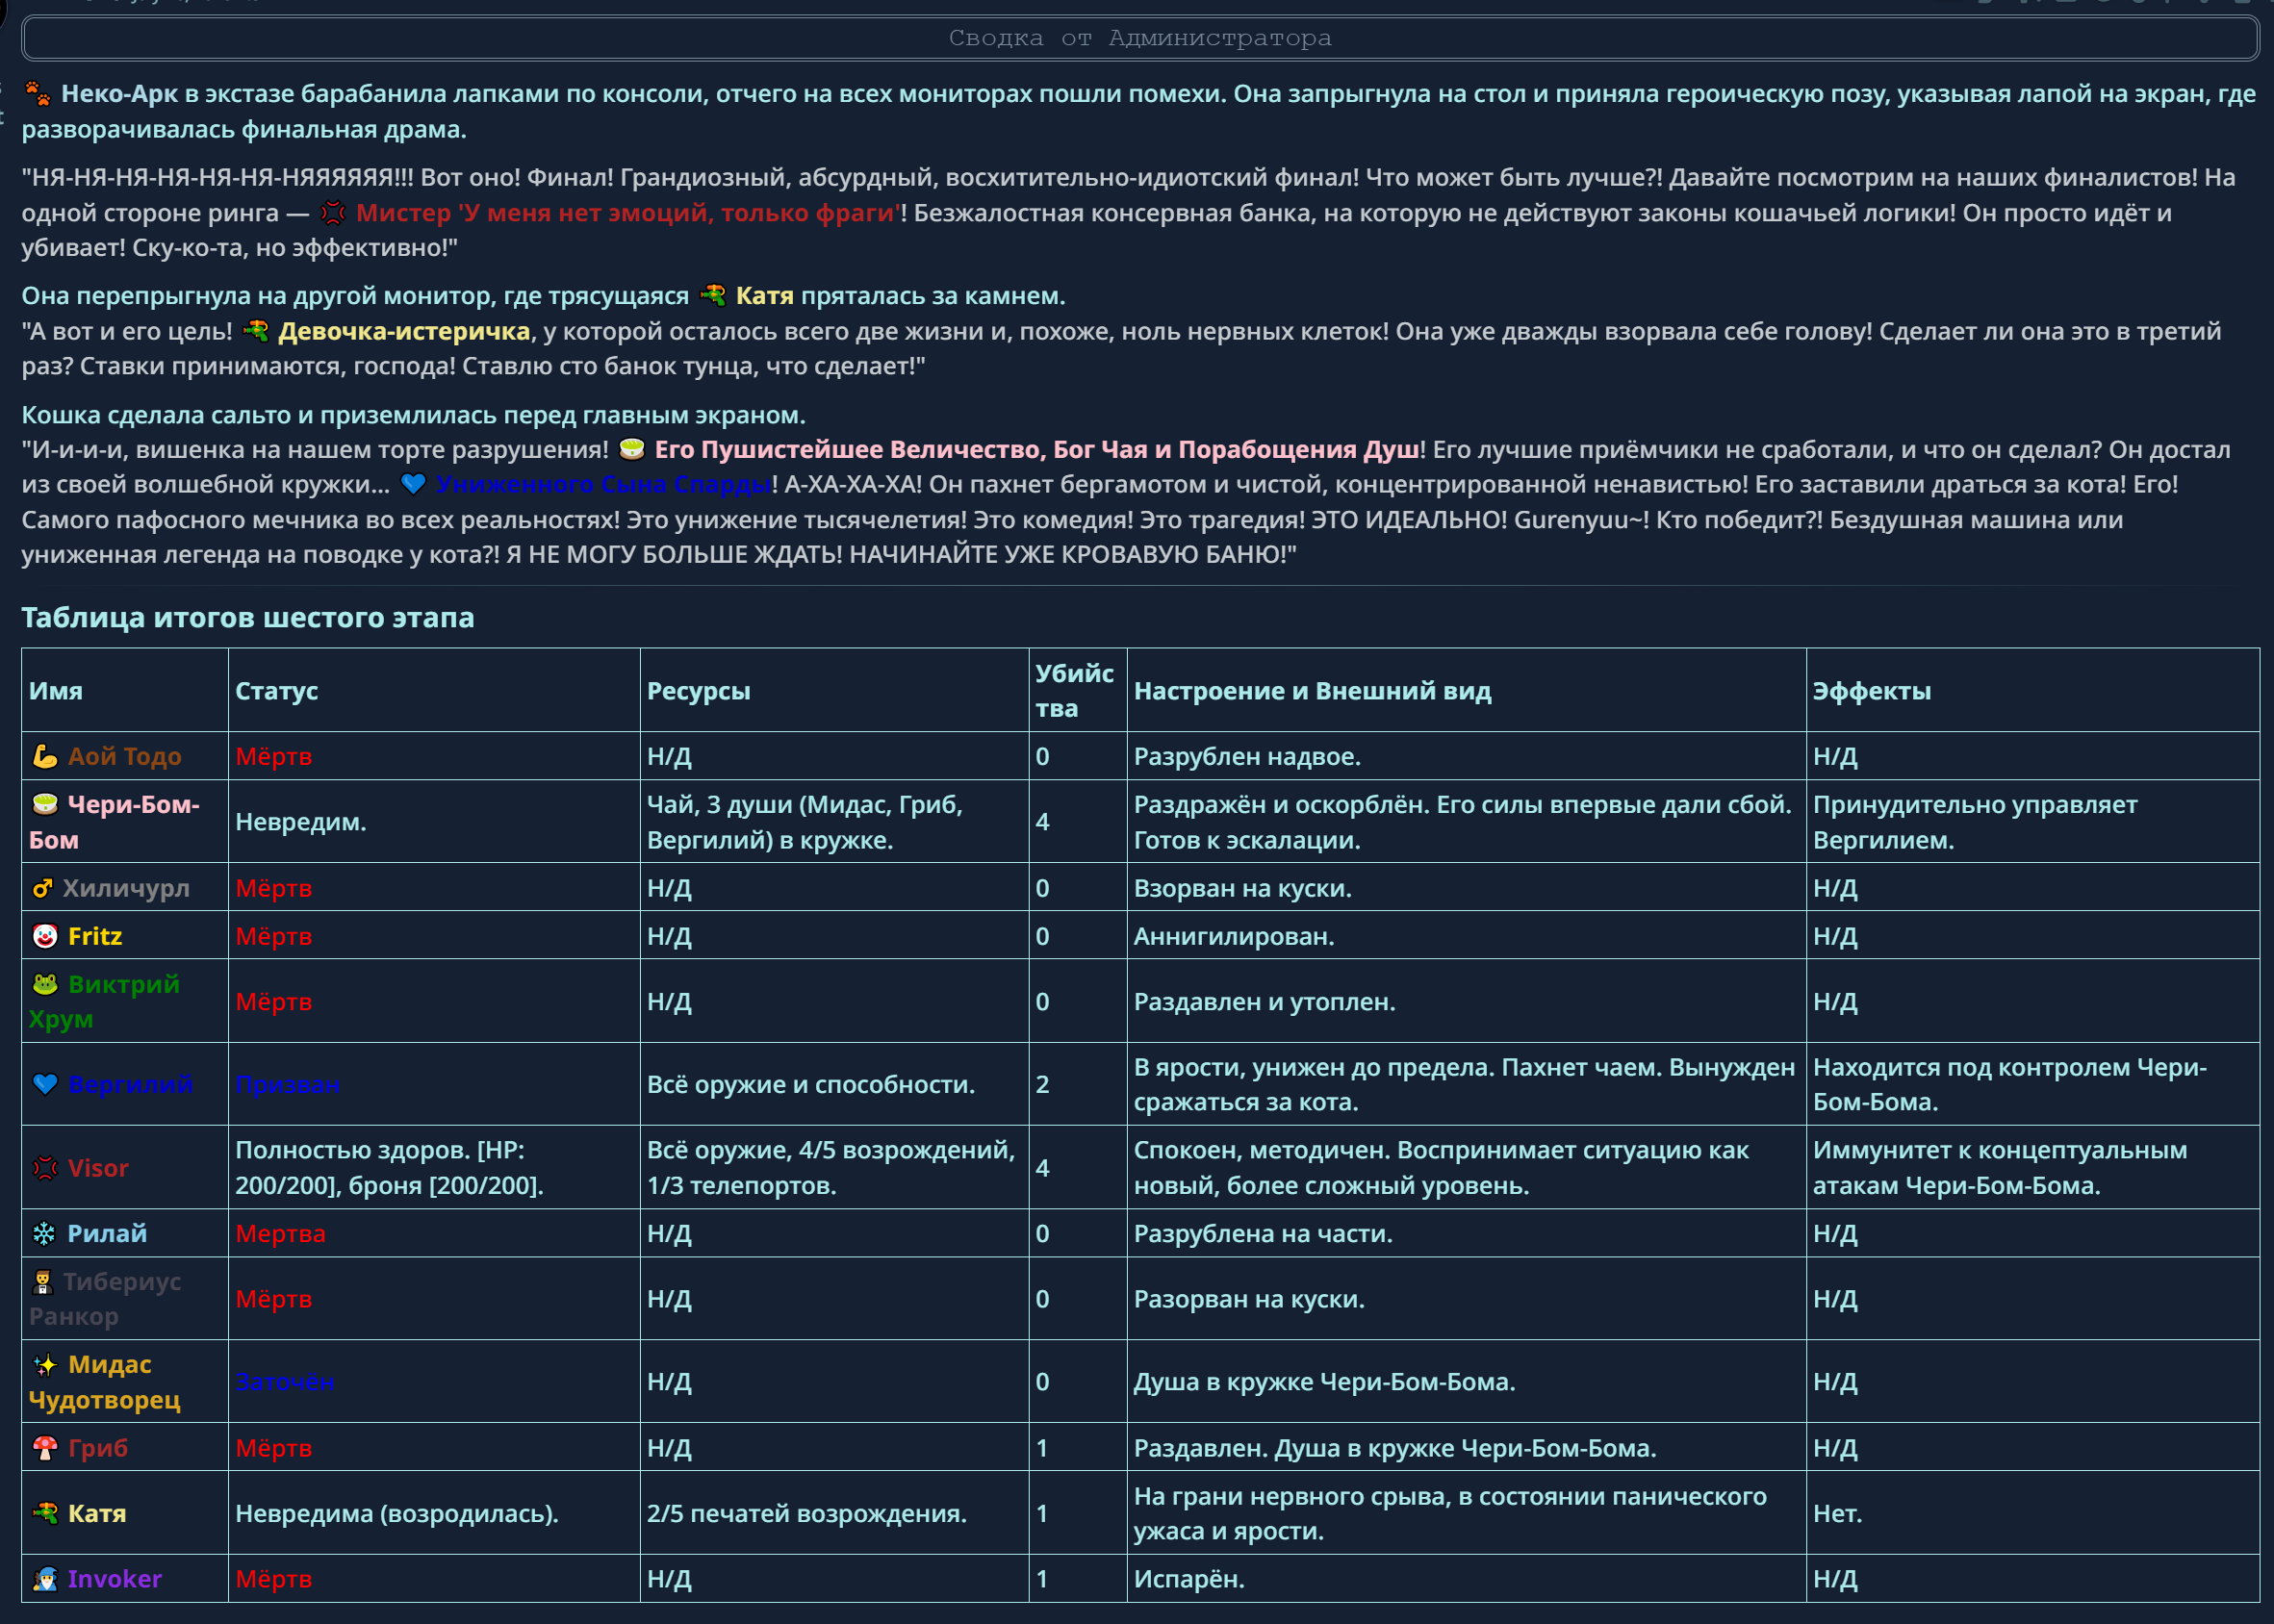The image size is (2274, 1624).
Task: Click the wizard emoji beside Invoker
Action: (x=45, y=1578)
